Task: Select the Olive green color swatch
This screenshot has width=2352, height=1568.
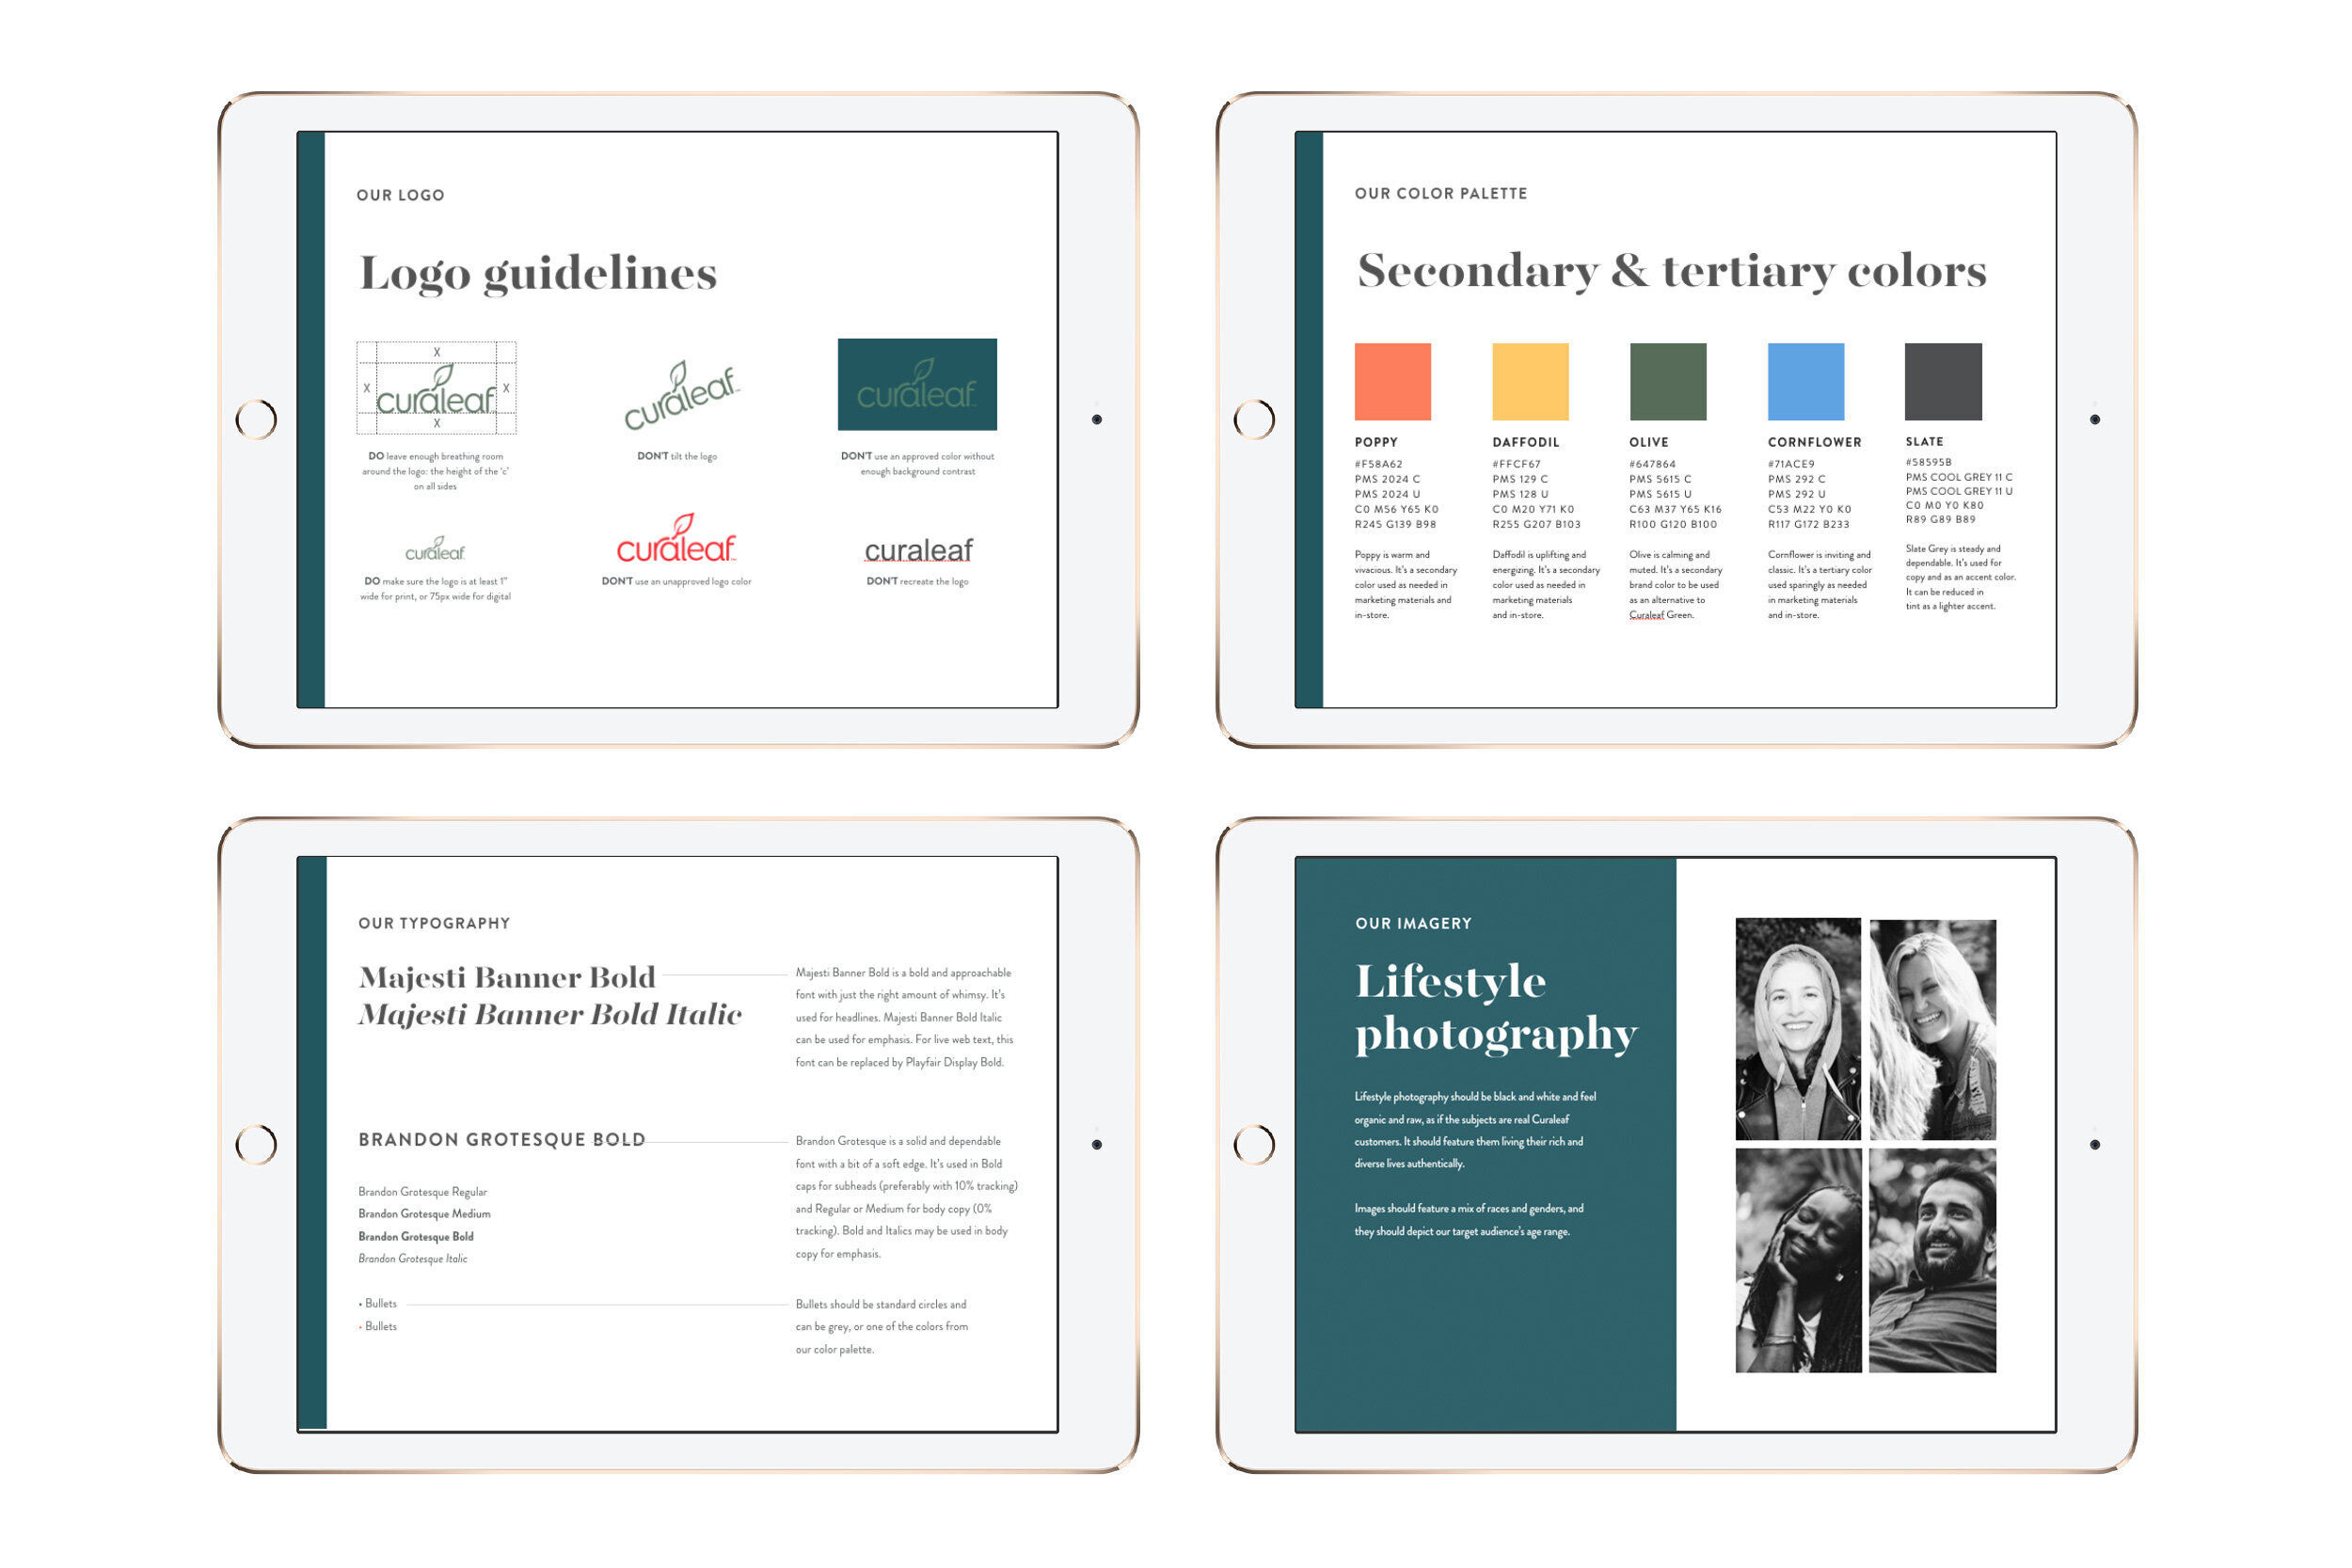Action: pos(1668,382)
